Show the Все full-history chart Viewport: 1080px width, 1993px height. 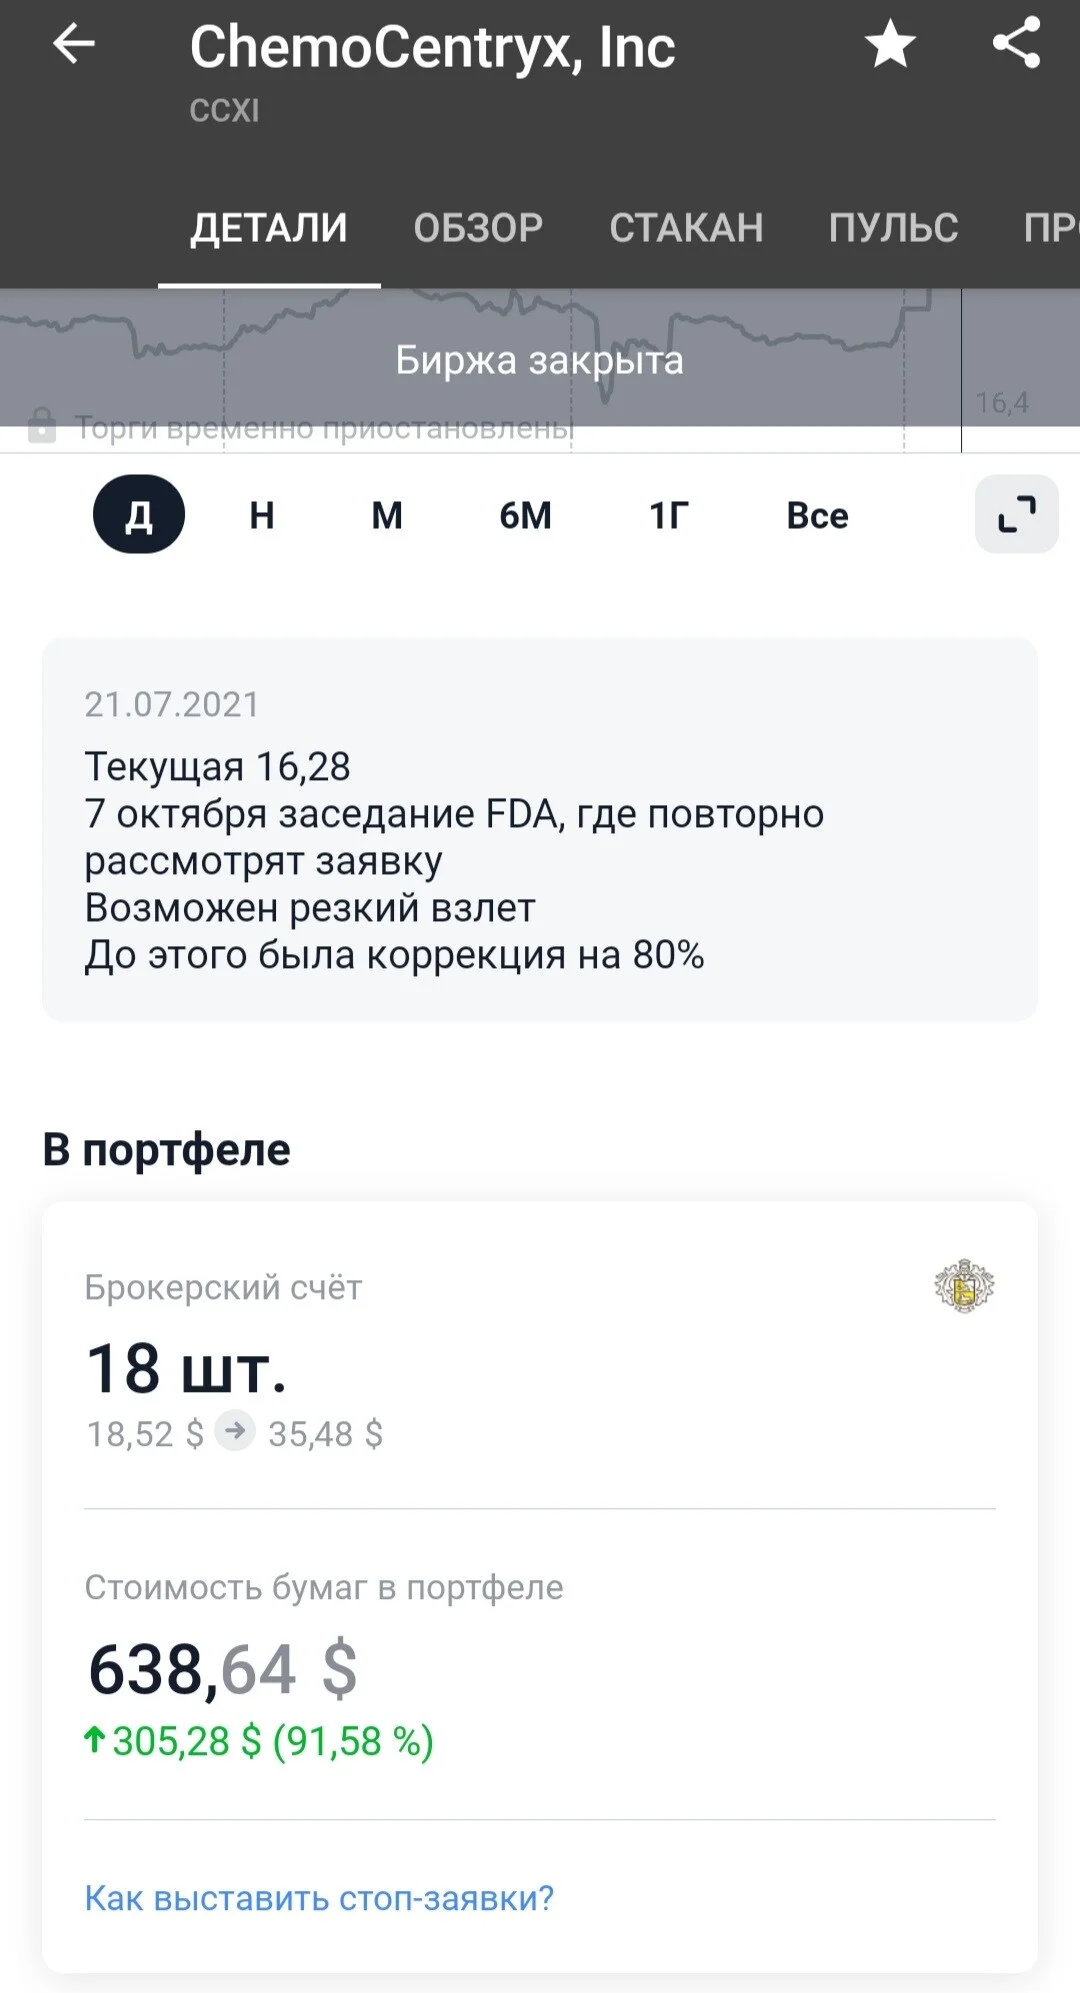[x=817, y=515]
